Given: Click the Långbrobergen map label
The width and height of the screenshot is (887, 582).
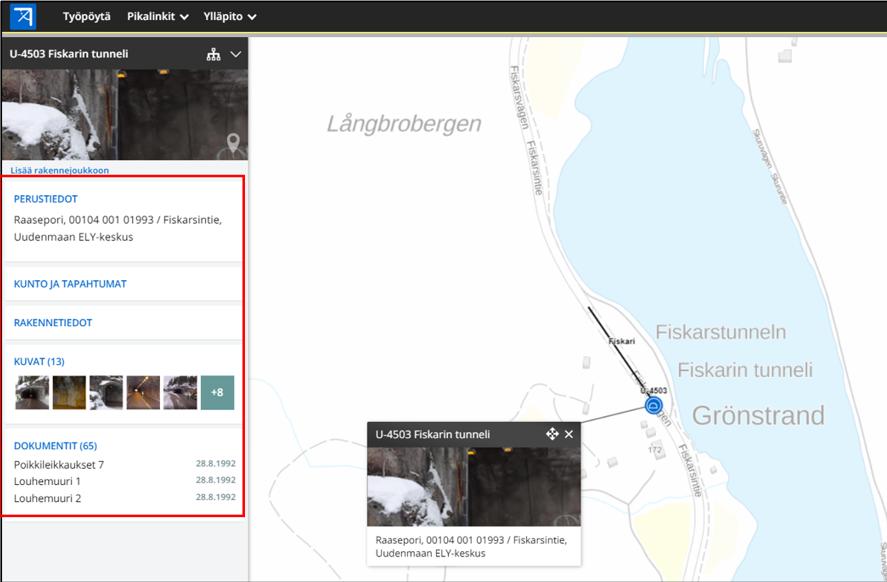Looking at the screenshot, I should tap(404, 123).
